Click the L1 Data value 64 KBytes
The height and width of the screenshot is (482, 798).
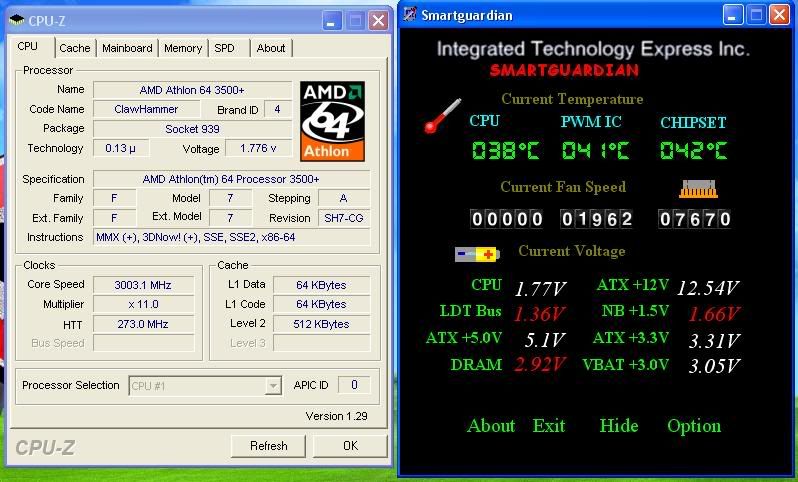point(321,285)
